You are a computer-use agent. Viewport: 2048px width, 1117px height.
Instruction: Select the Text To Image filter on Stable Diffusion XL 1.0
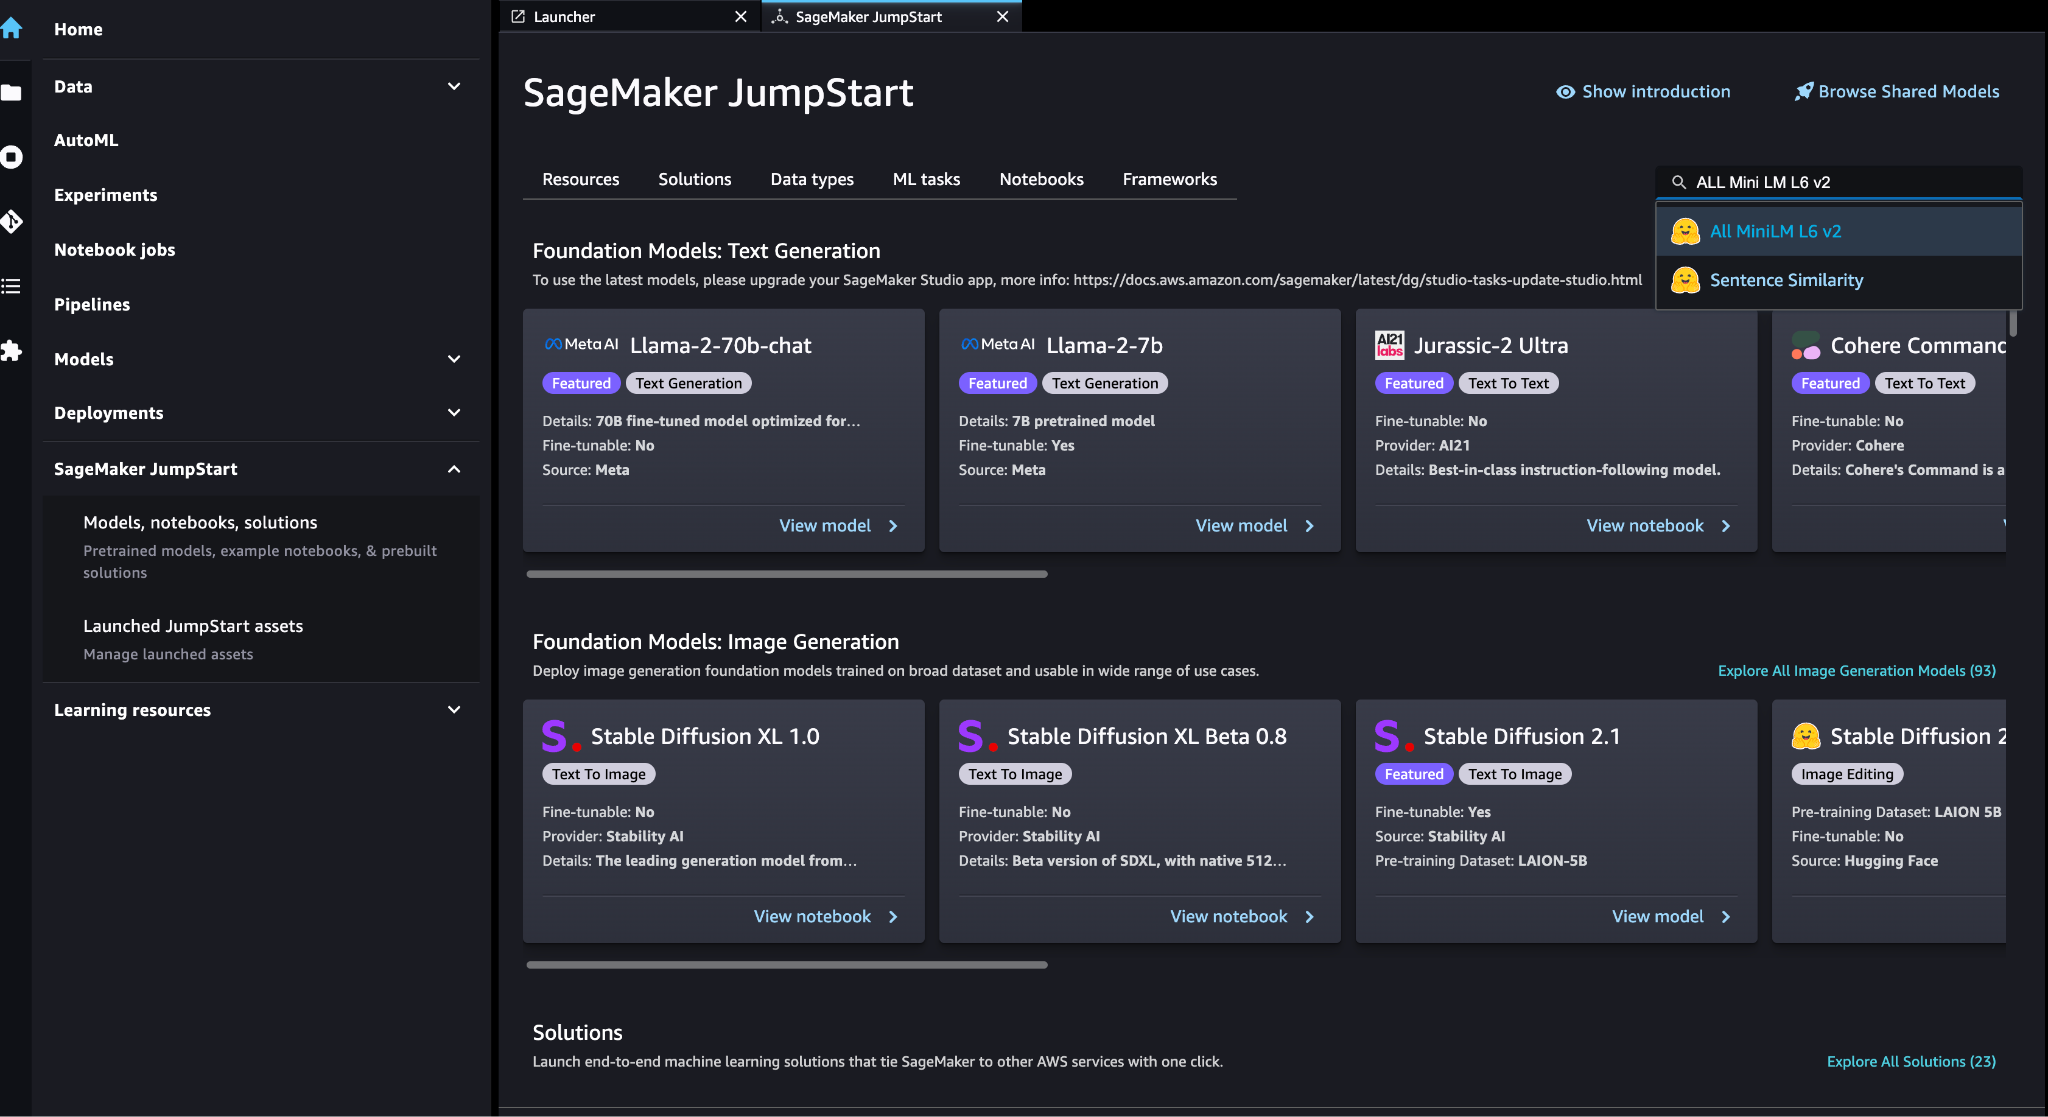tap(598, 773)
